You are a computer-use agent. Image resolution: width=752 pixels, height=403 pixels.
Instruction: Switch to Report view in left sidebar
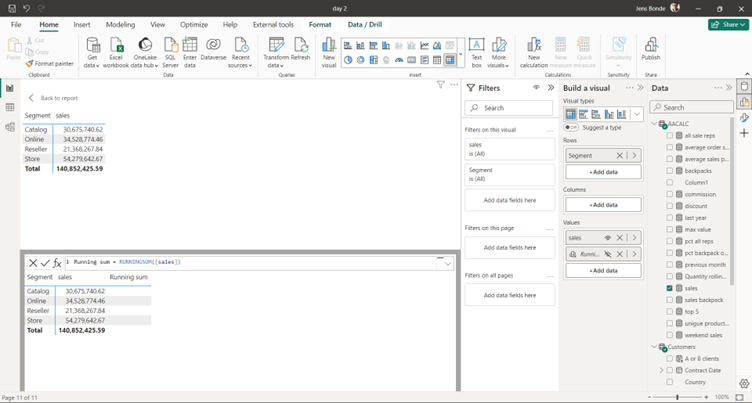(10, 88)
